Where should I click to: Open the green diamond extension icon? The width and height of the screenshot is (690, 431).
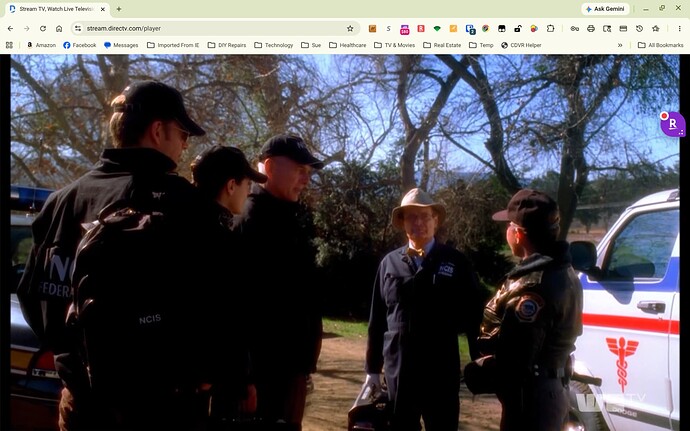tap(437, 29)
